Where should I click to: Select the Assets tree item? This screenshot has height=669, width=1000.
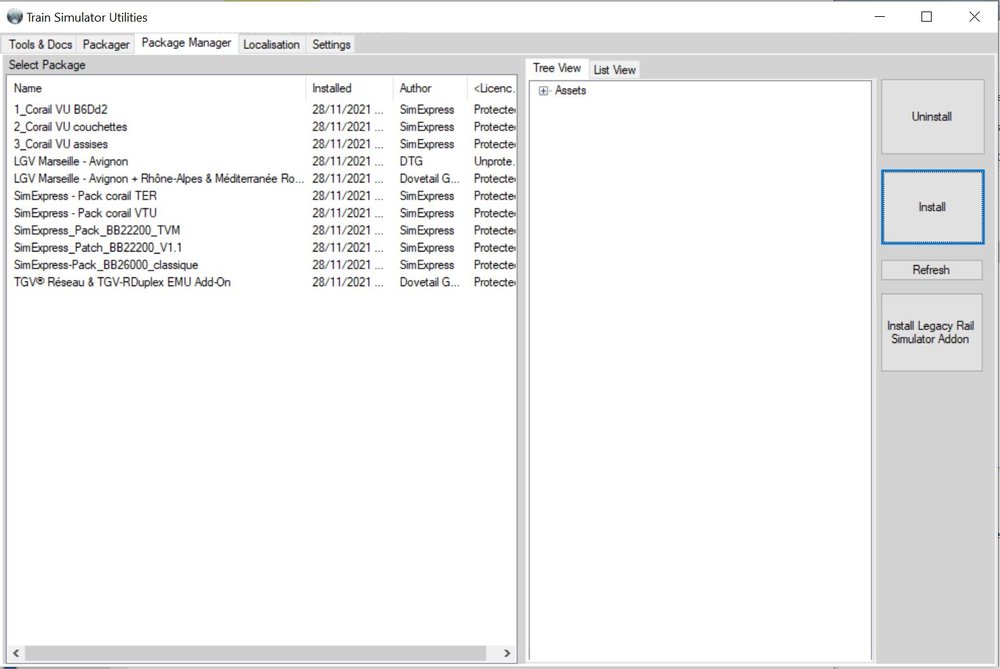(x=570, y=91)
